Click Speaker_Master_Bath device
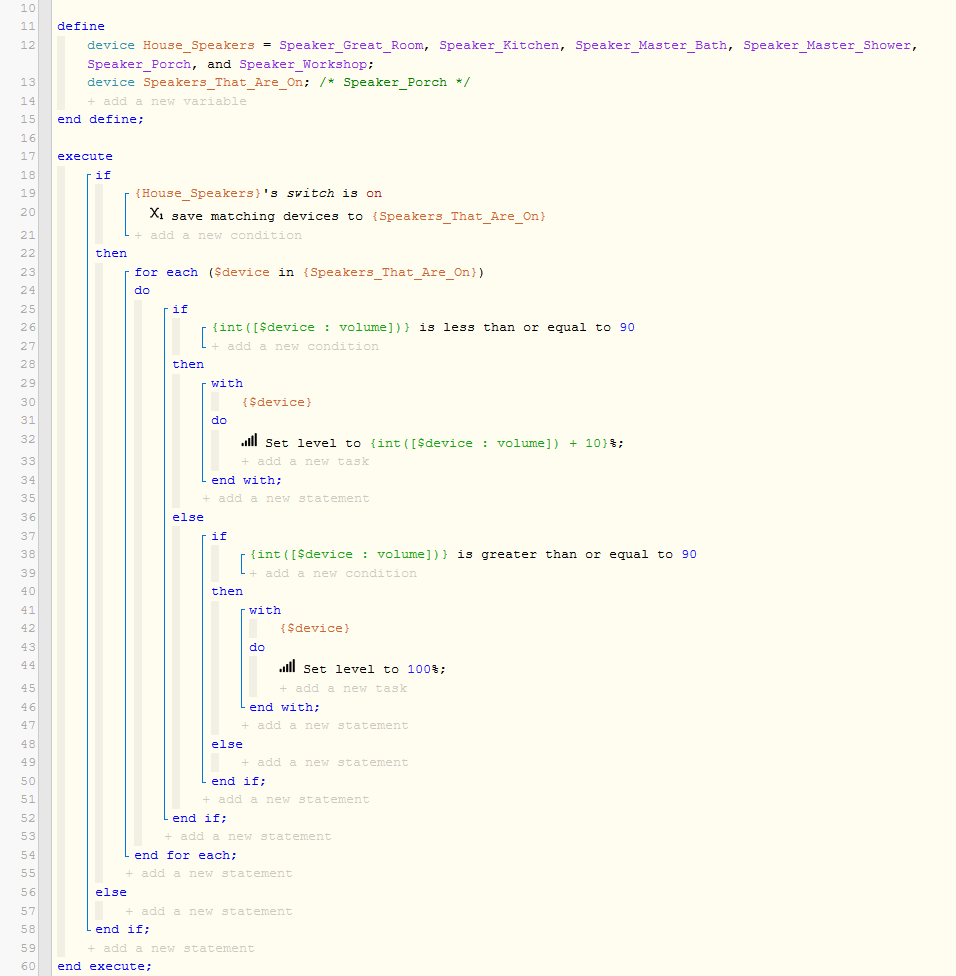 tap(651, 45)
